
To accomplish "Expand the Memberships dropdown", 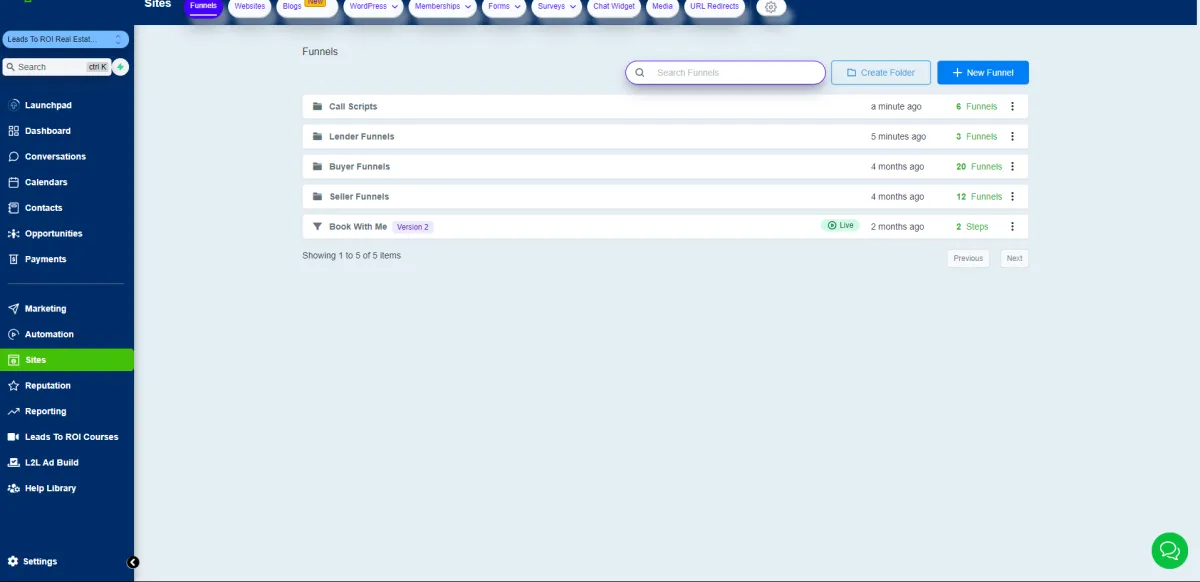I will pyautogui.click(x=441, y=6).
